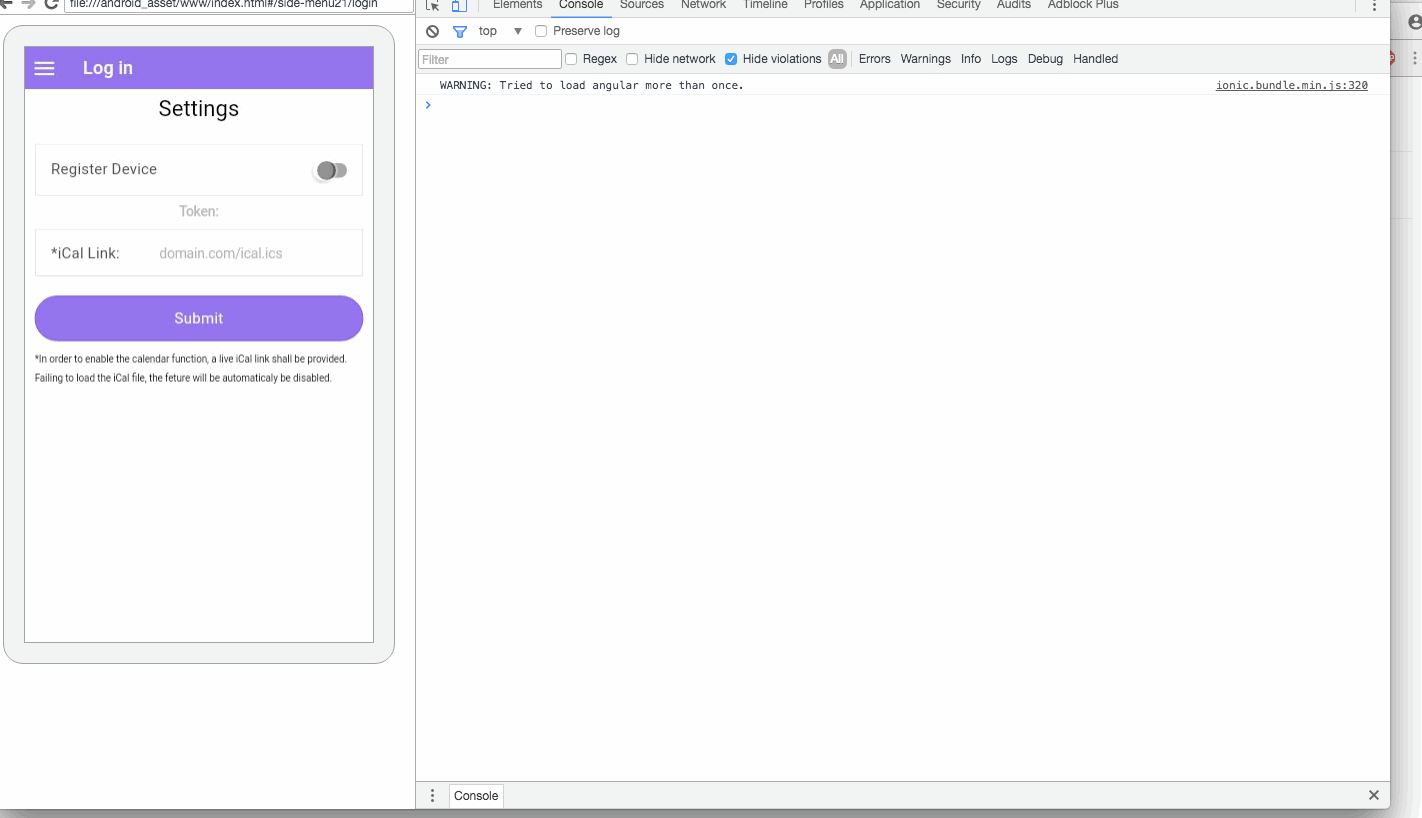The height and width of the screenshot is (818, 1422).
Task: Click the browser address bar
Action: (x=238, y=4)
